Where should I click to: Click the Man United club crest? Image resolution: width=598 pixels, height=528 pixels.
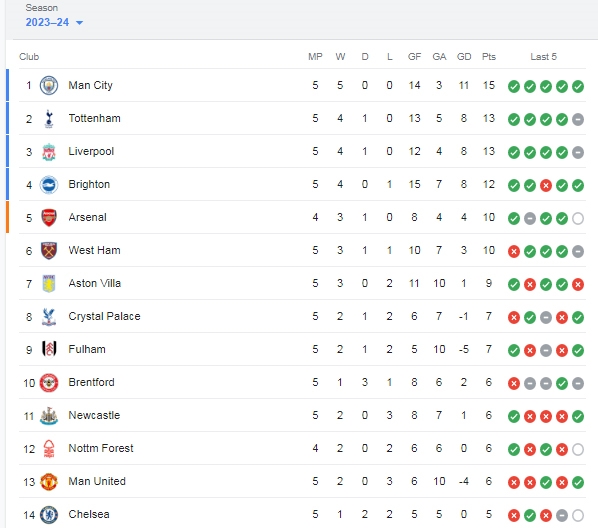(x=49, y=482)
